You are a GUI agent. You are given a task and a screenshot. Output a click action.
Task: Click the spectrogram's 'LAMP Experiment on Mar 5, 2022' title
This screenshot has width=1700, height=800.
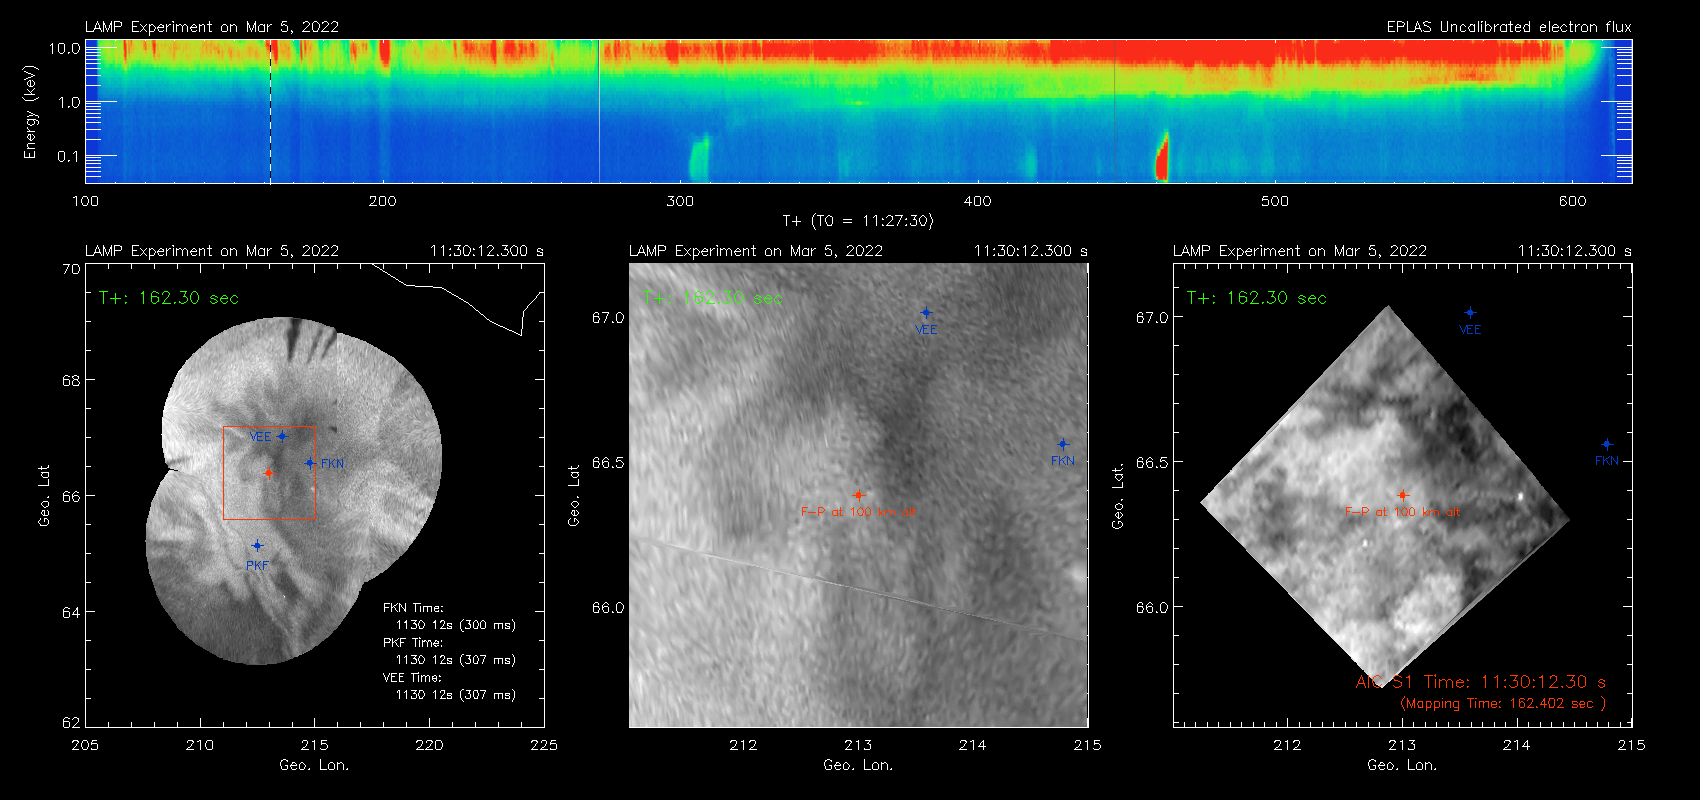coord(212,27)
